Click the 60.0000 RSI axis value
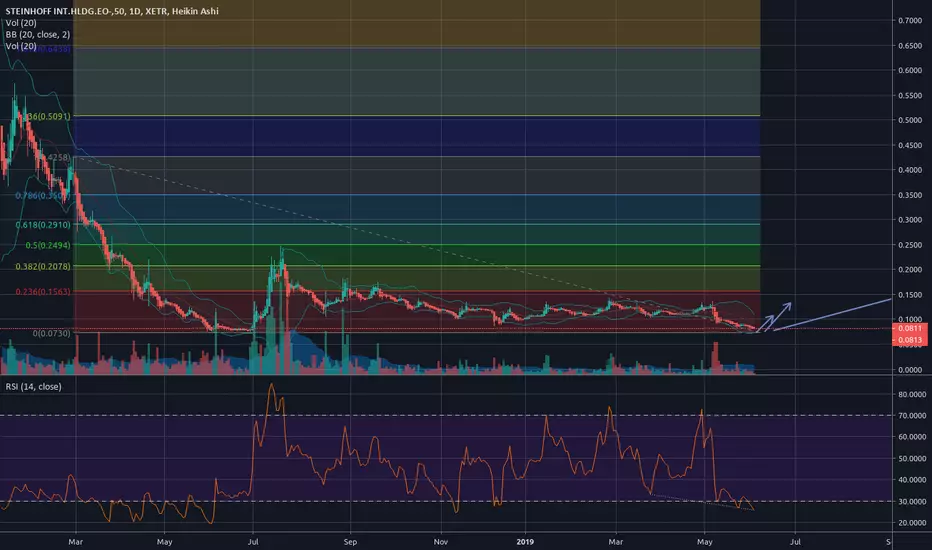Image resolution: width=932 pixels, height=550 pixels. point(912,437)
